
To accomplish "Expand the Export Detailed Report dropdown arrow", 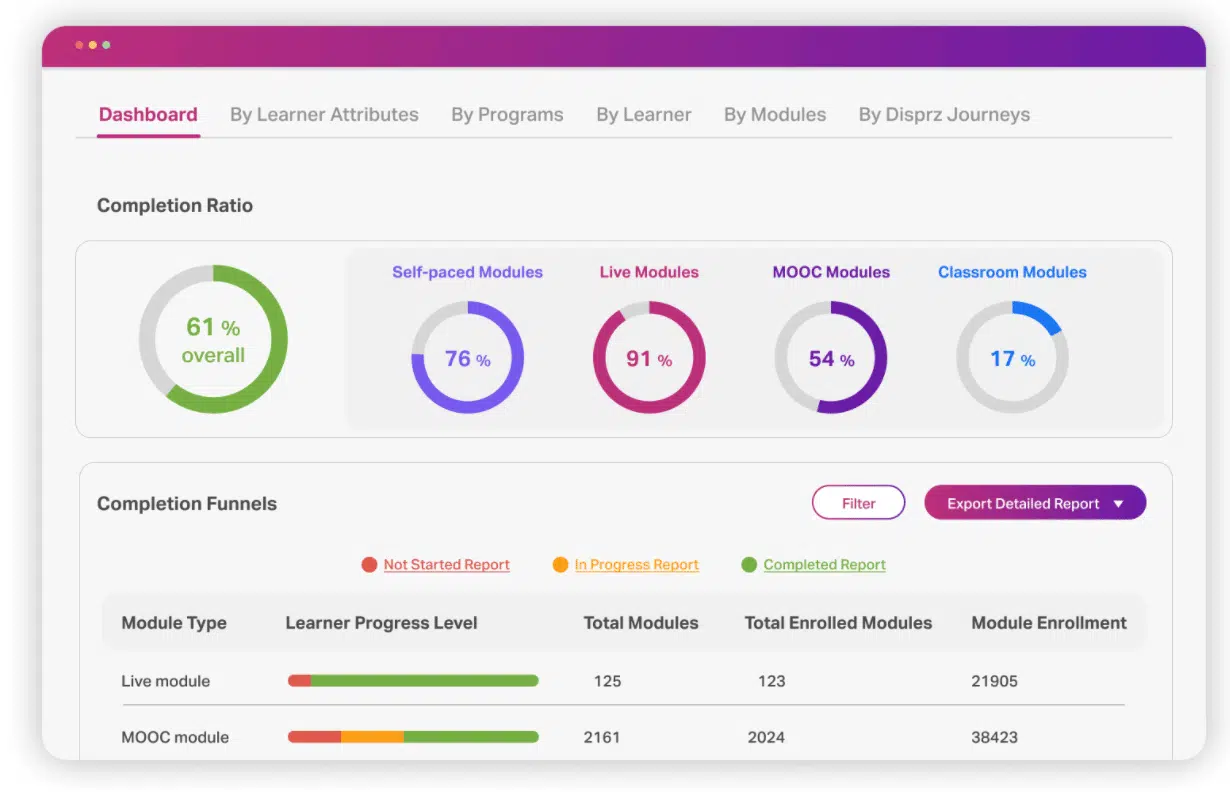I will [x=1118, y=504].
